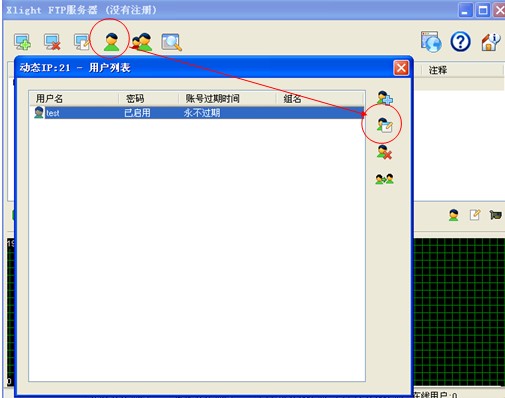The image size is (505, 398).
Task: Click the home info icon
Action: pos(491,42)
